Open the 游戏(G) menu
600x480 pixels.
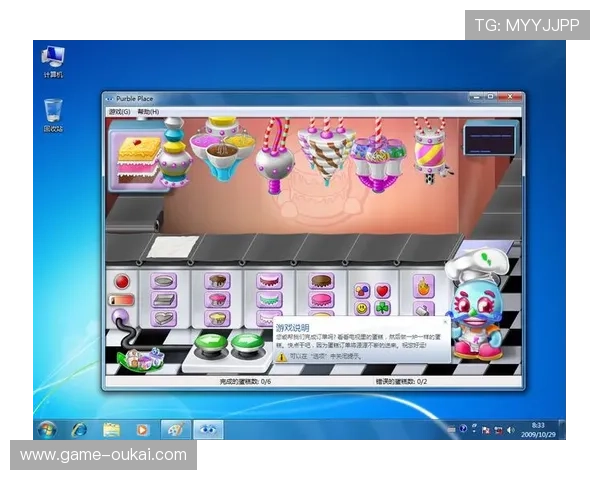(x=120, y=112)
